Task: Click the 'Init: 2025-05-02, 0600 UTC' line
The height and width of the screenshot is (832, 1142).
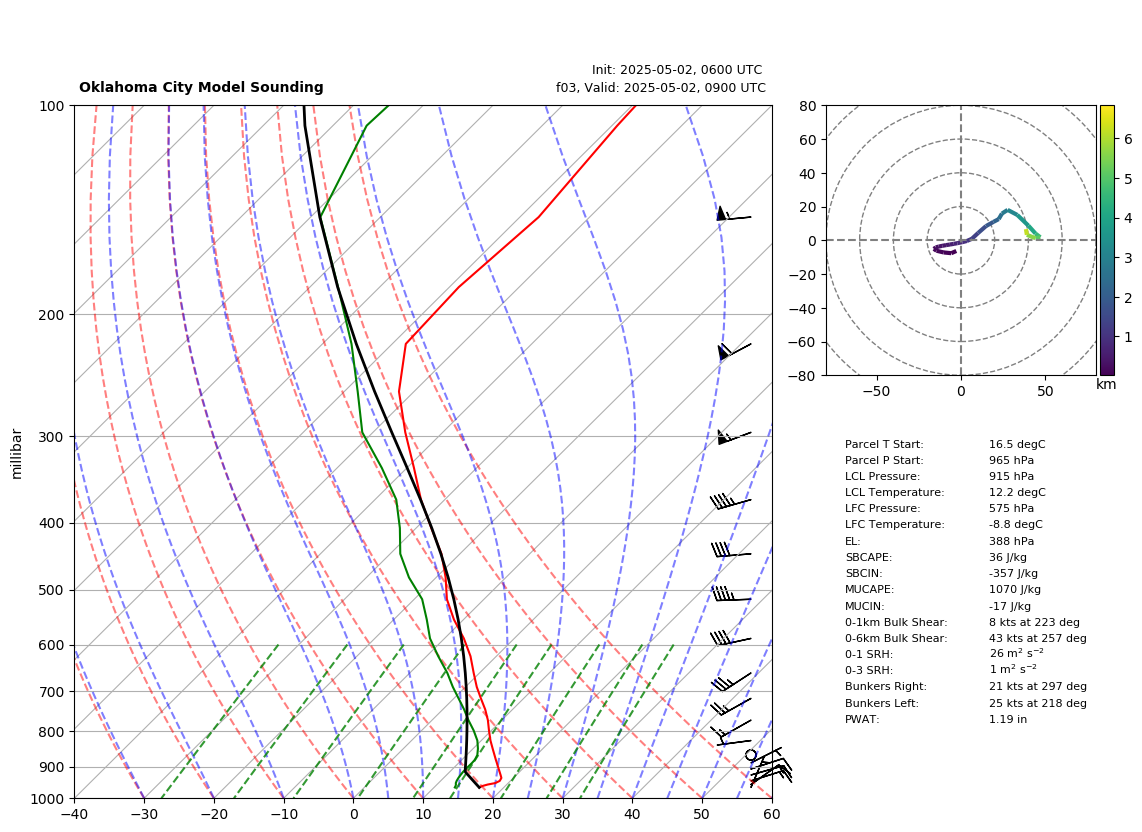Action: tap(677, 70)
